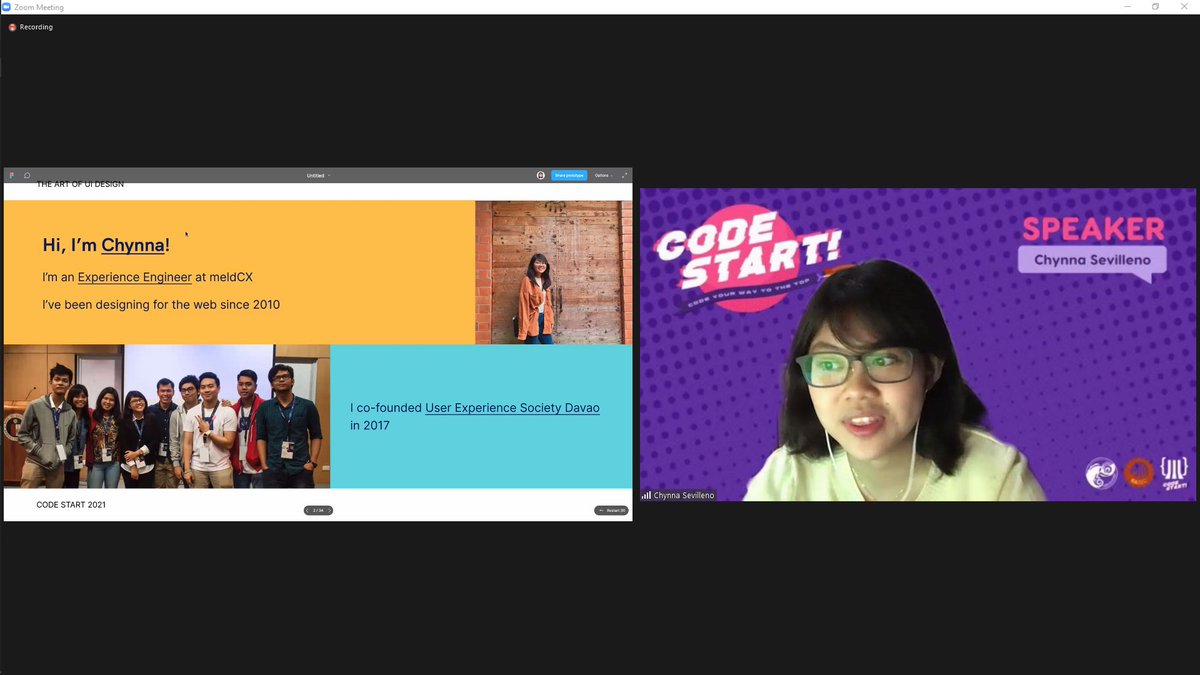Screen dimensions: 1200x675
Task: Go back using the left slide arrow icon
Action: coord(307,509)
